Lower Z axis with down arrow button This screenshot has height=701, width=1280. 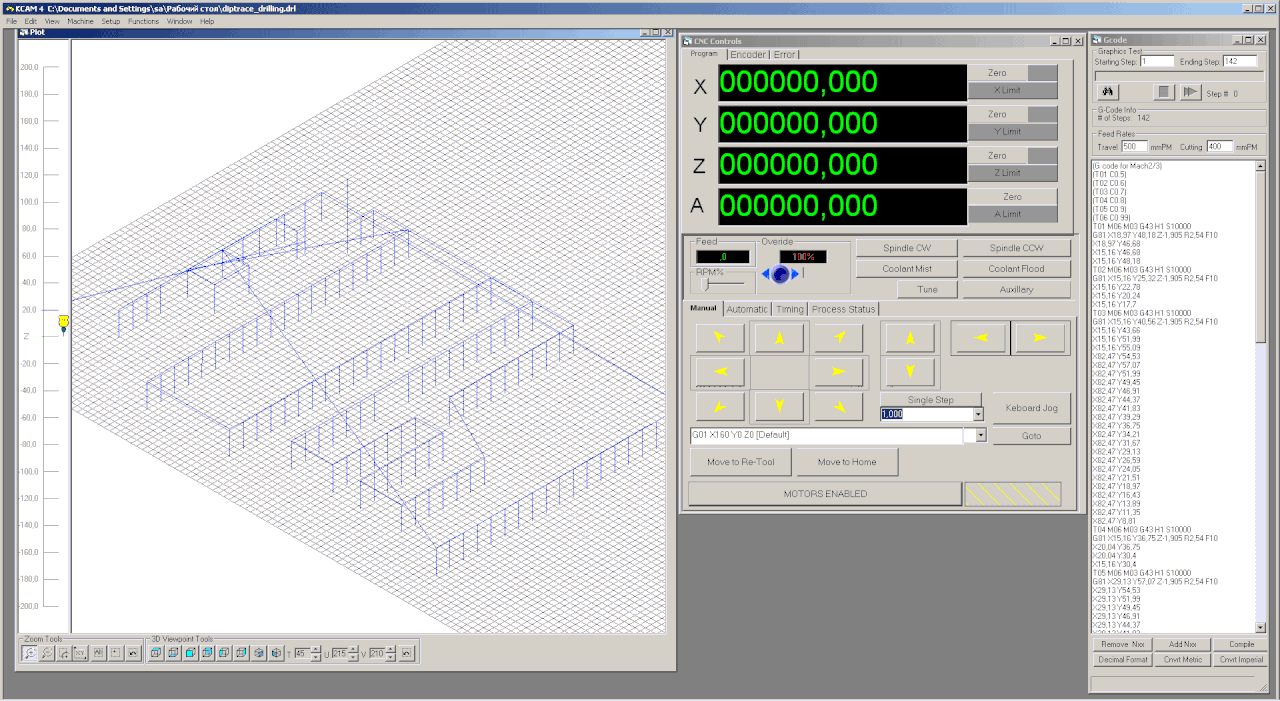[x=910, y=372]
